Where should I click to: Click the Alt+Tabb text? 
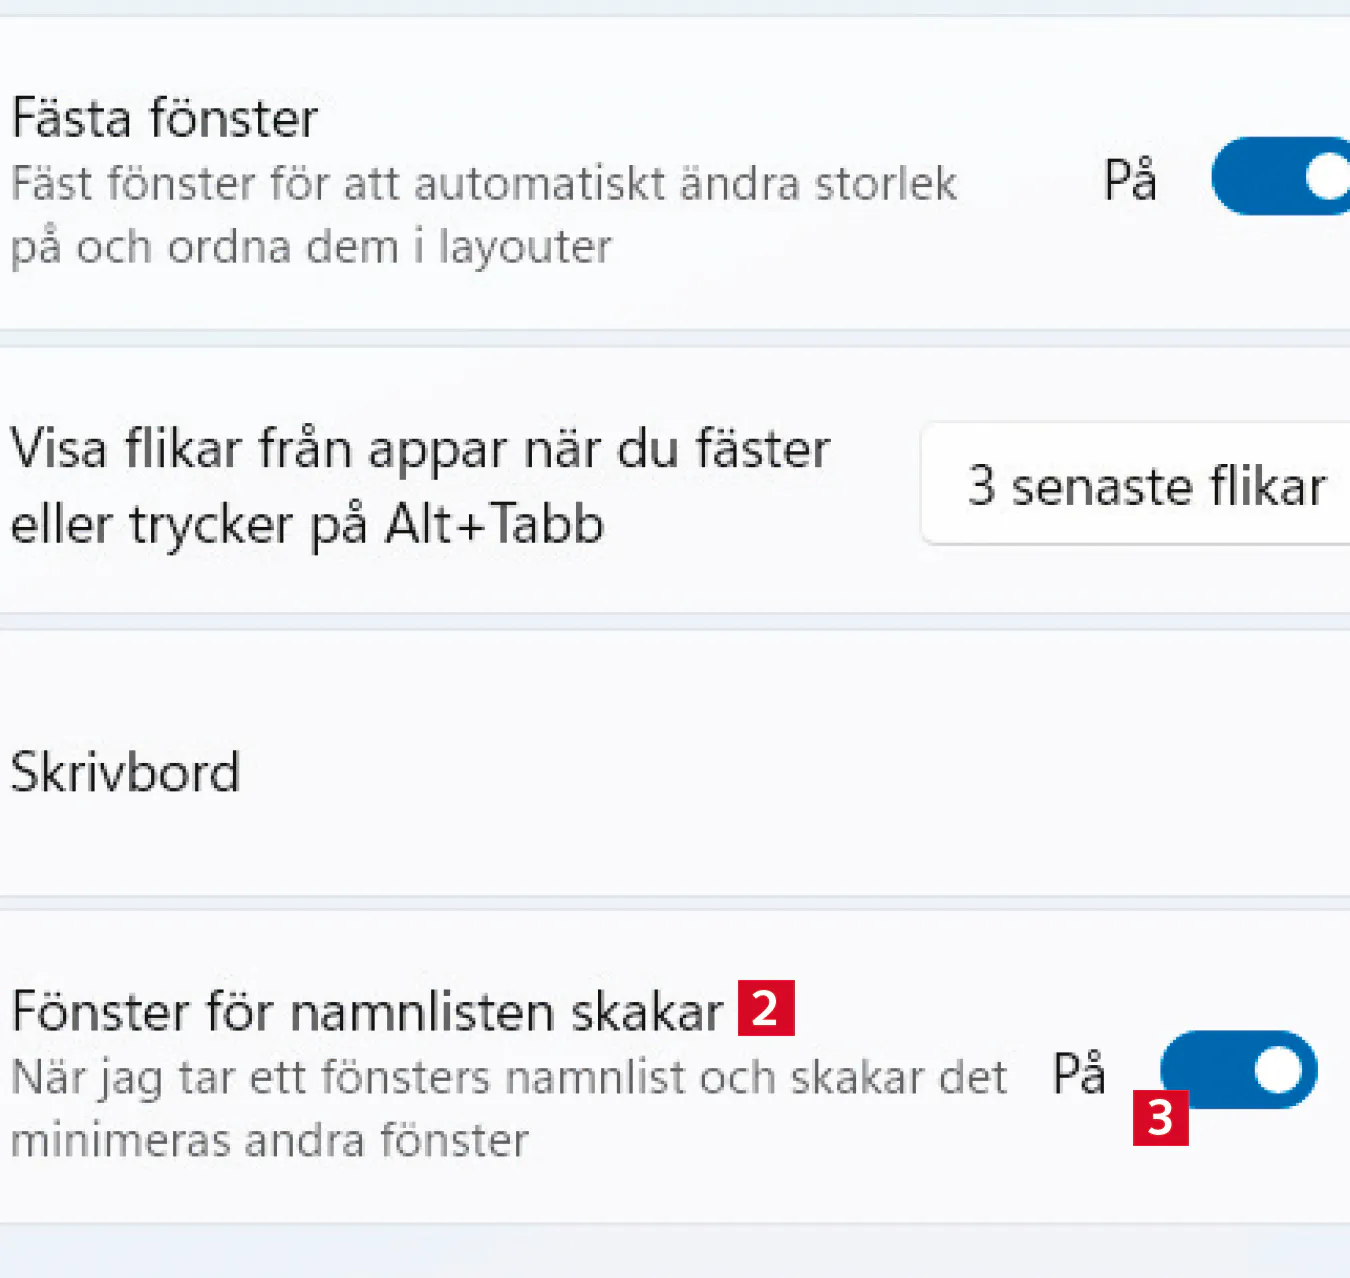(495, 524)
